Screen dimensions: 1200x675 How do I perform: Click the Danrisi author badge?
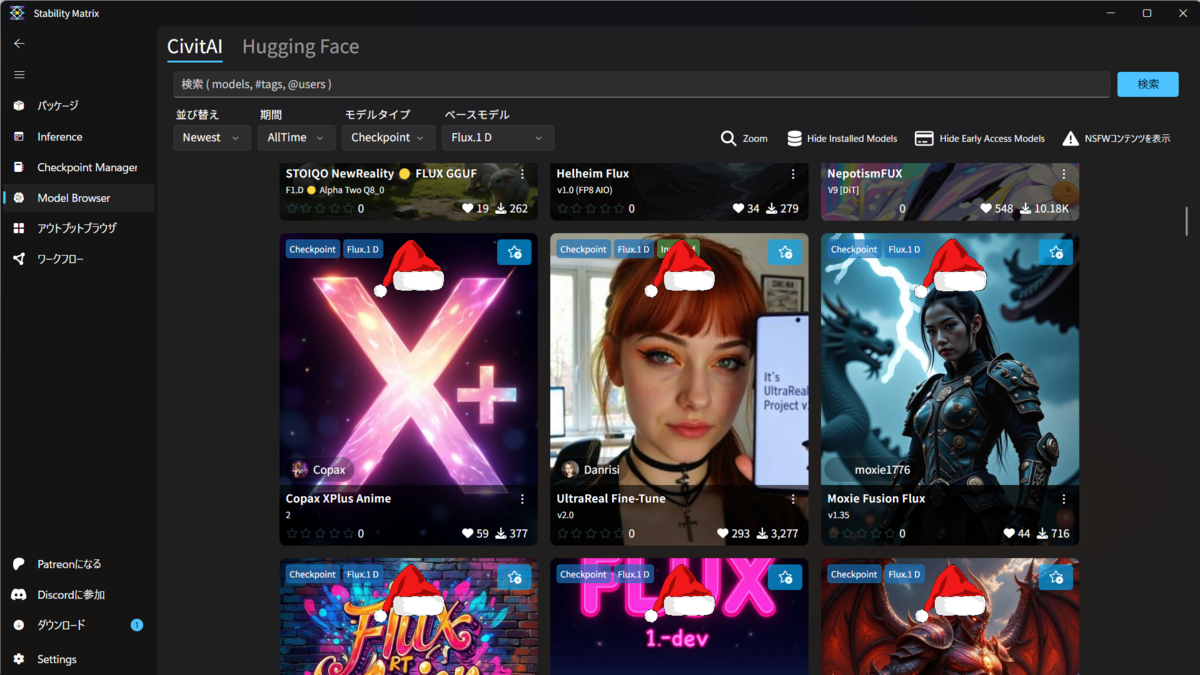(x=591, y=469)
